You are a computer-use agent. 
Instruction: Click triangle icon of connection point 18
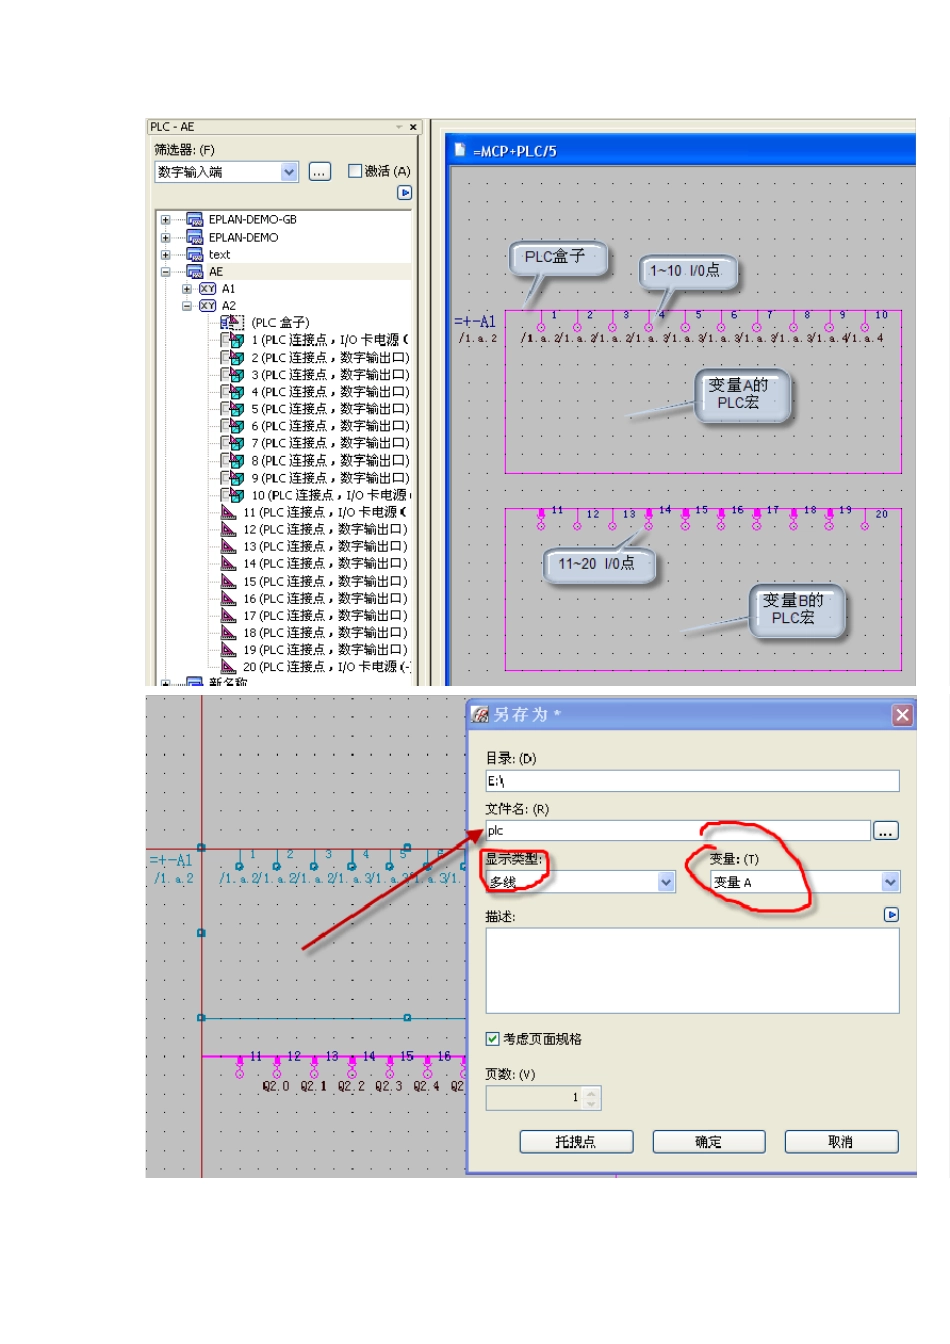point(229,632)
